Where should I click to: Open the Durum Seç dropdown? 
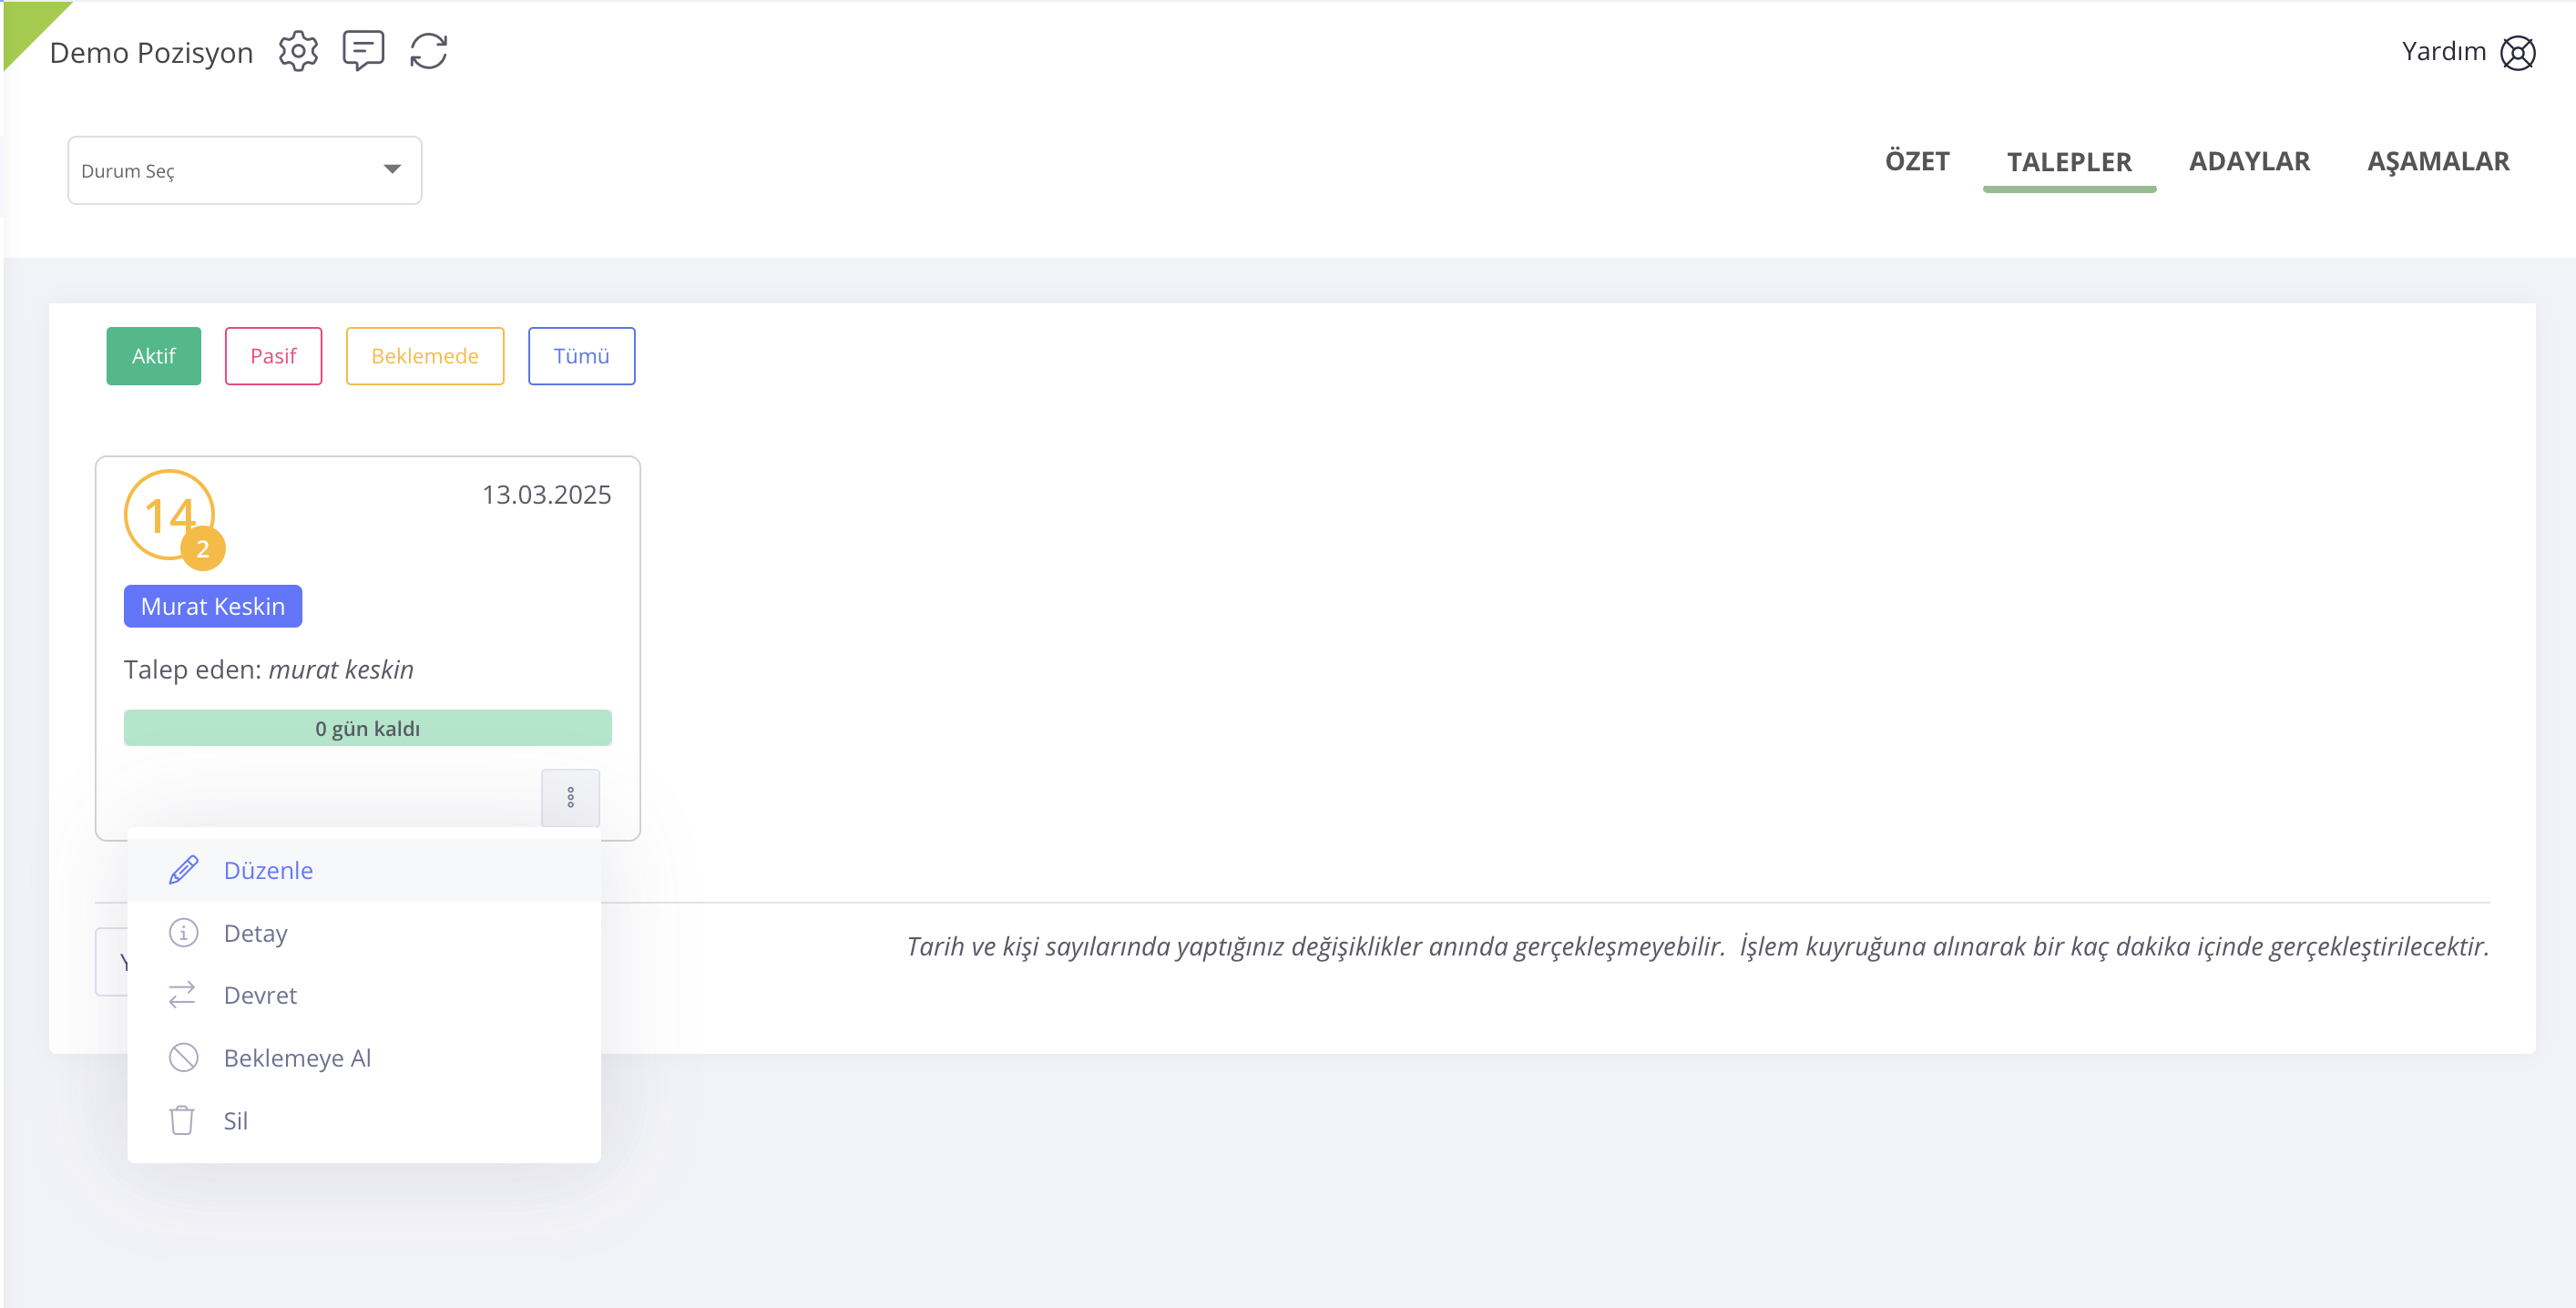[228, 171]
